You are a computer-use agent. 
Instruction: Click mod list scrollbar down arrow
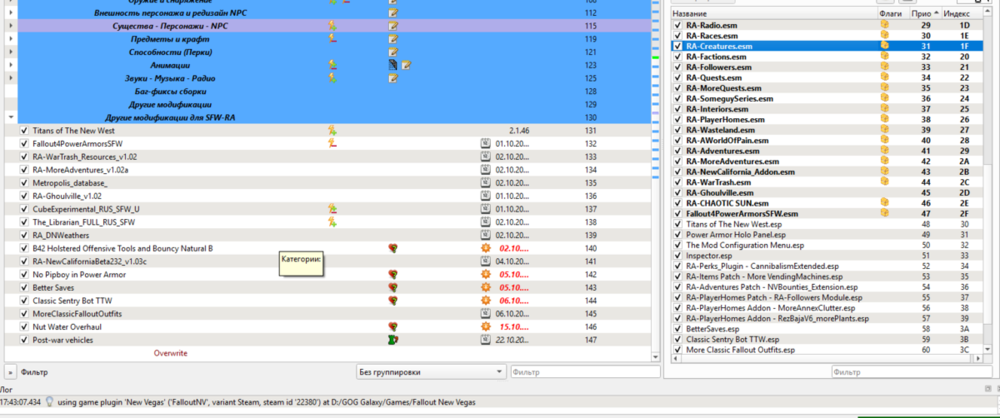click(655, 358)
